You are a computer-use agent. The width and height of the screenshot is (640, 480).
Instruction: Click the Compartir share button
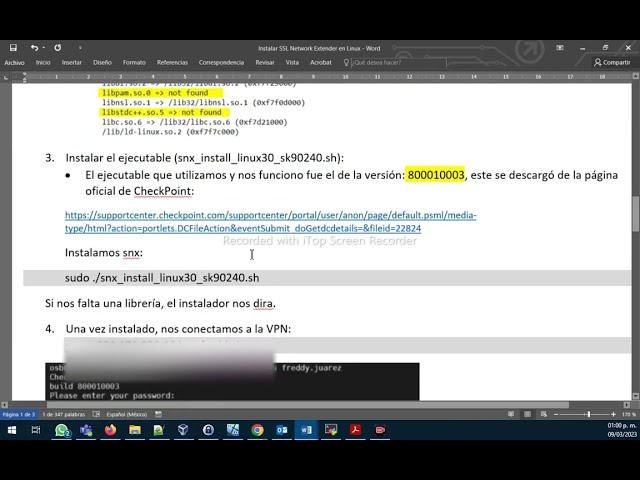612,62
